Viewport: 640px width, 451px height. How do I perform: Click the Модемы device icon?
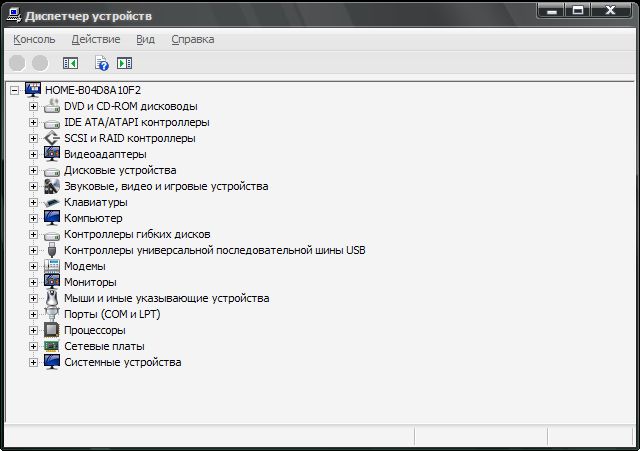point(52,266)
